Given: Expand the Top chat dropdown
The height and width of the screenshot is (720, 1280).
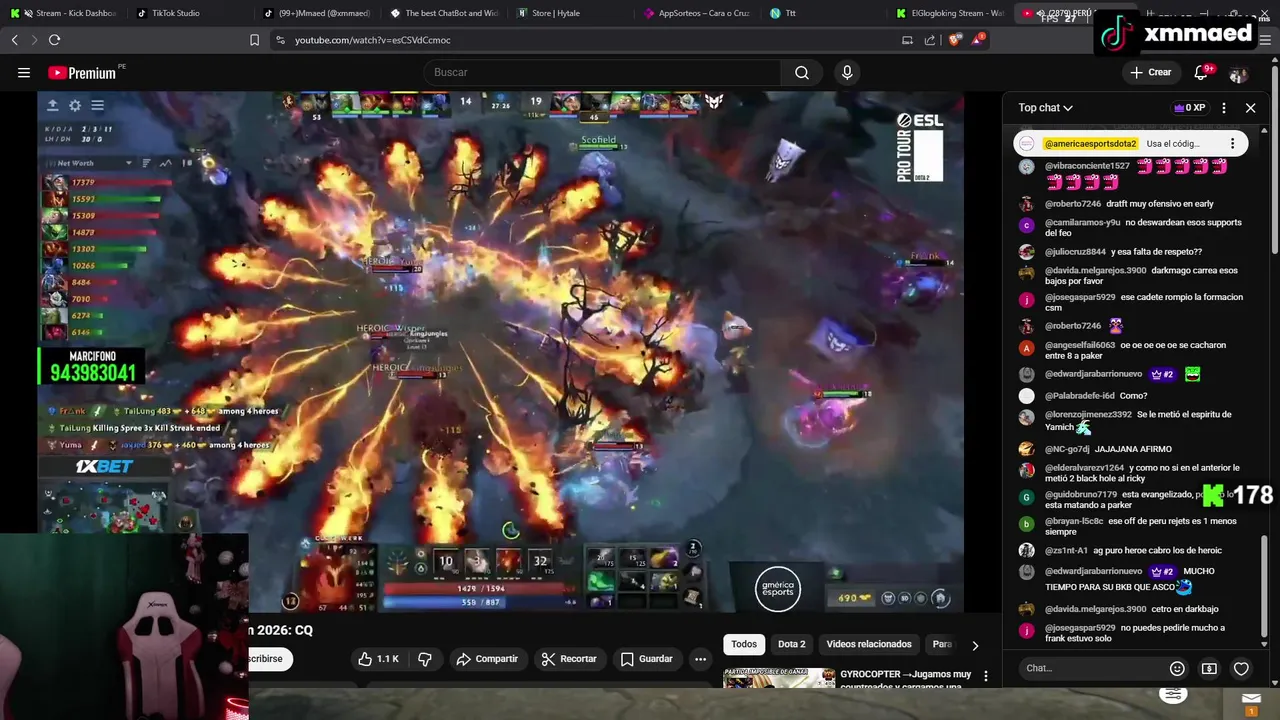Looking at the screenshot, I should click(x=1046, y=108).
